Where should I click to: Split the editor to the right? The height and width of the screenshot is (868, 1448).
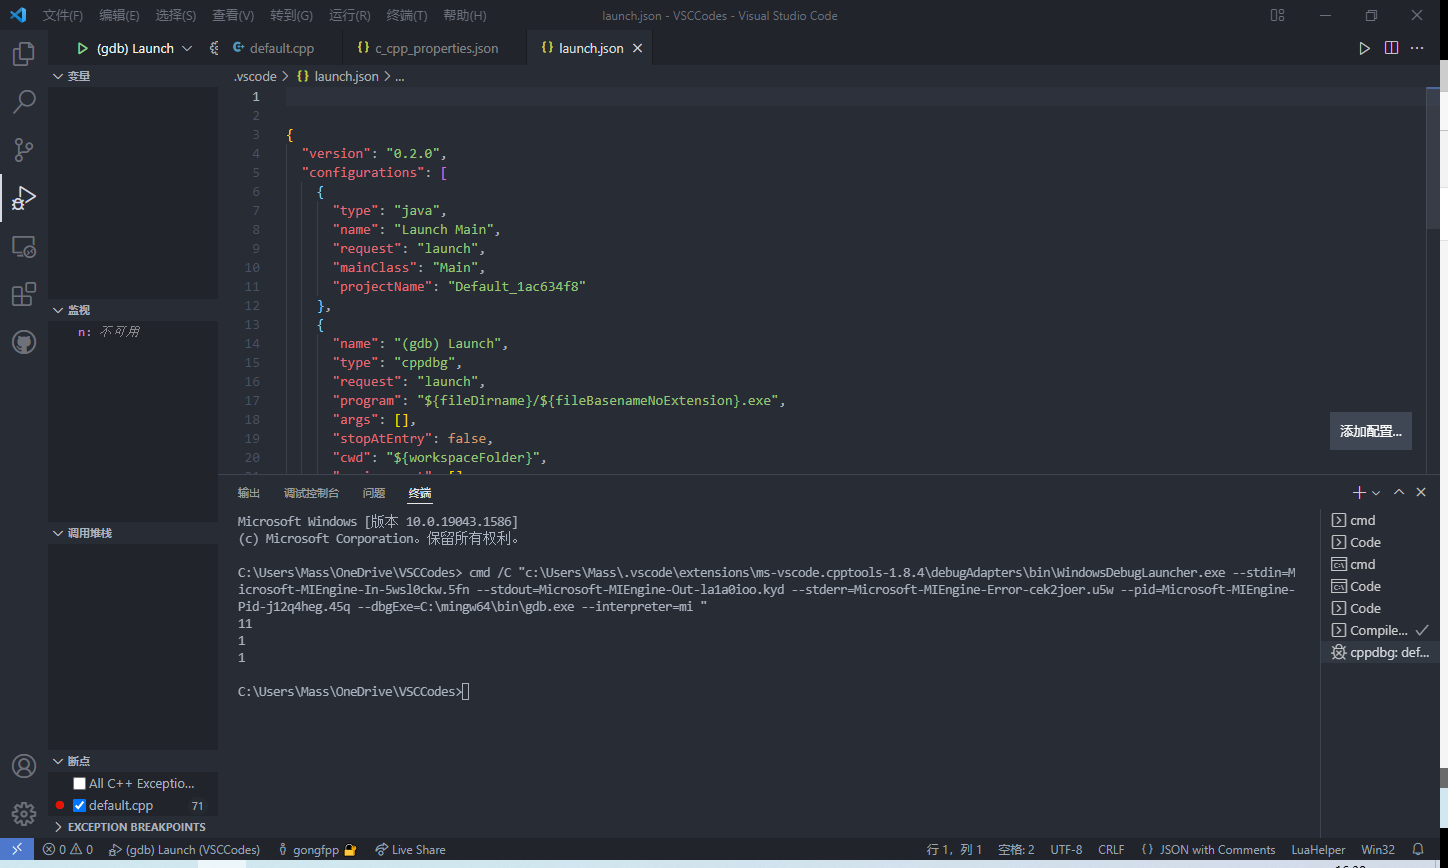click(x=1391, y=48)
